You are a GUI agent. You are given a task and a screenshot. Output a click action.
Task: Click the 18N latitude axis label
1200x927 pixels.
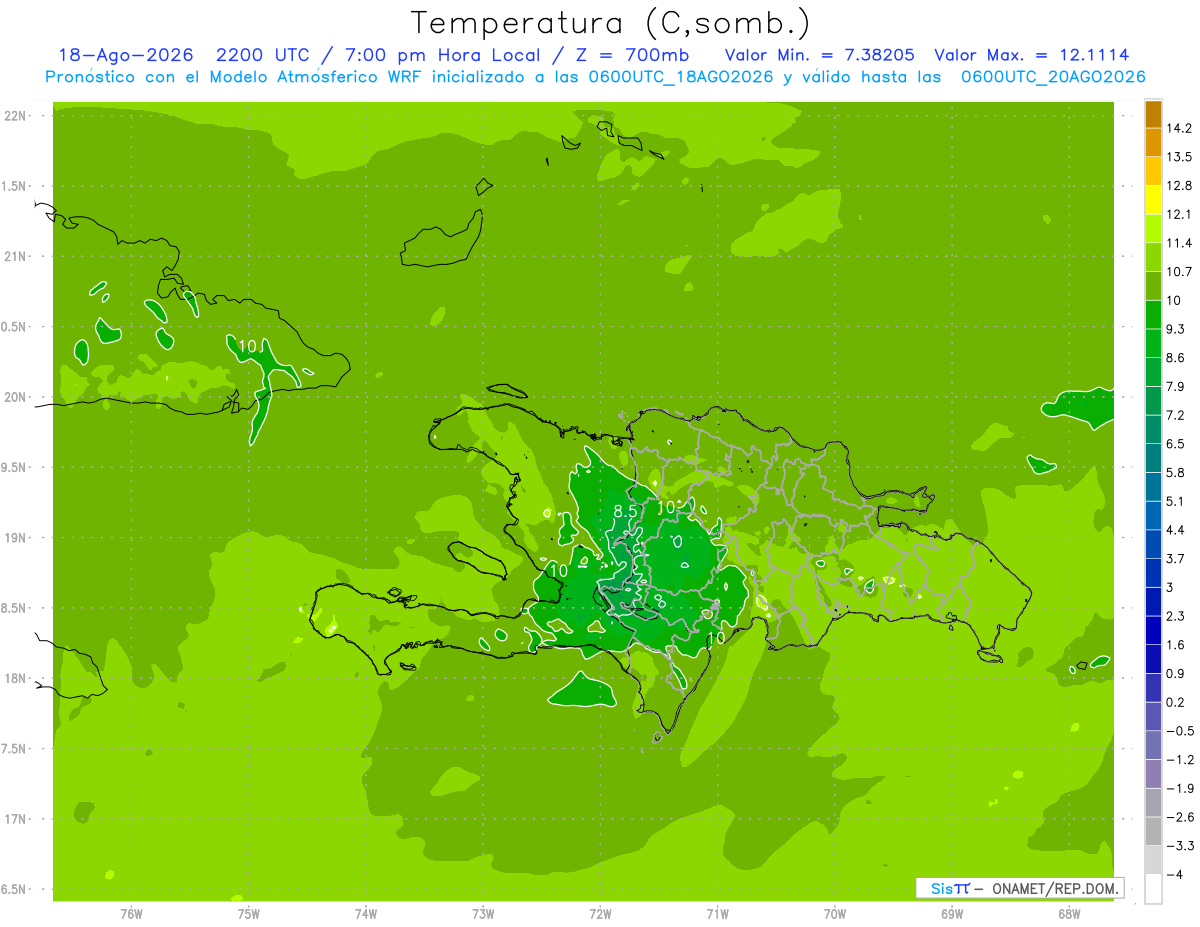pos(16,679)
